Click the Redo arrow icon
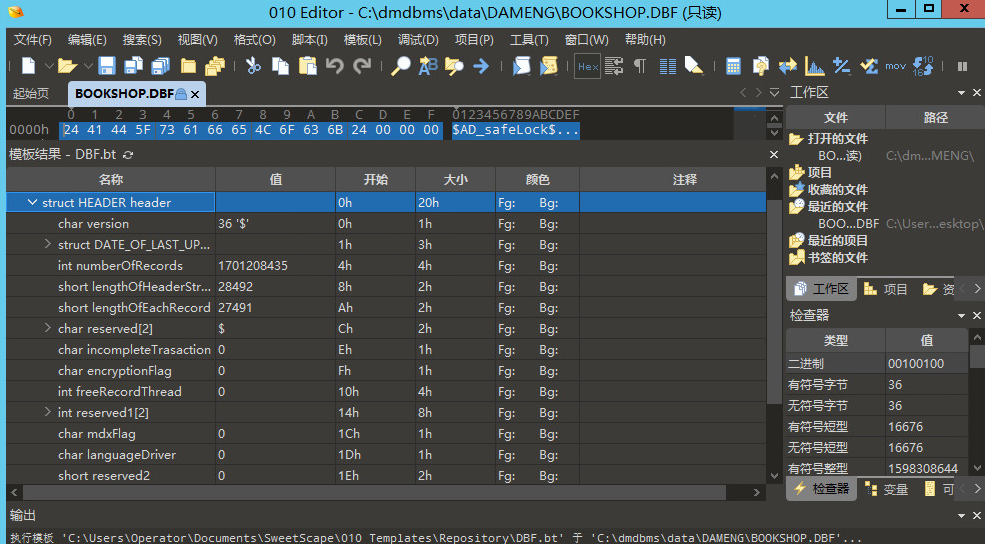Screen dimensions: 985x544 [x=362, y=65]
